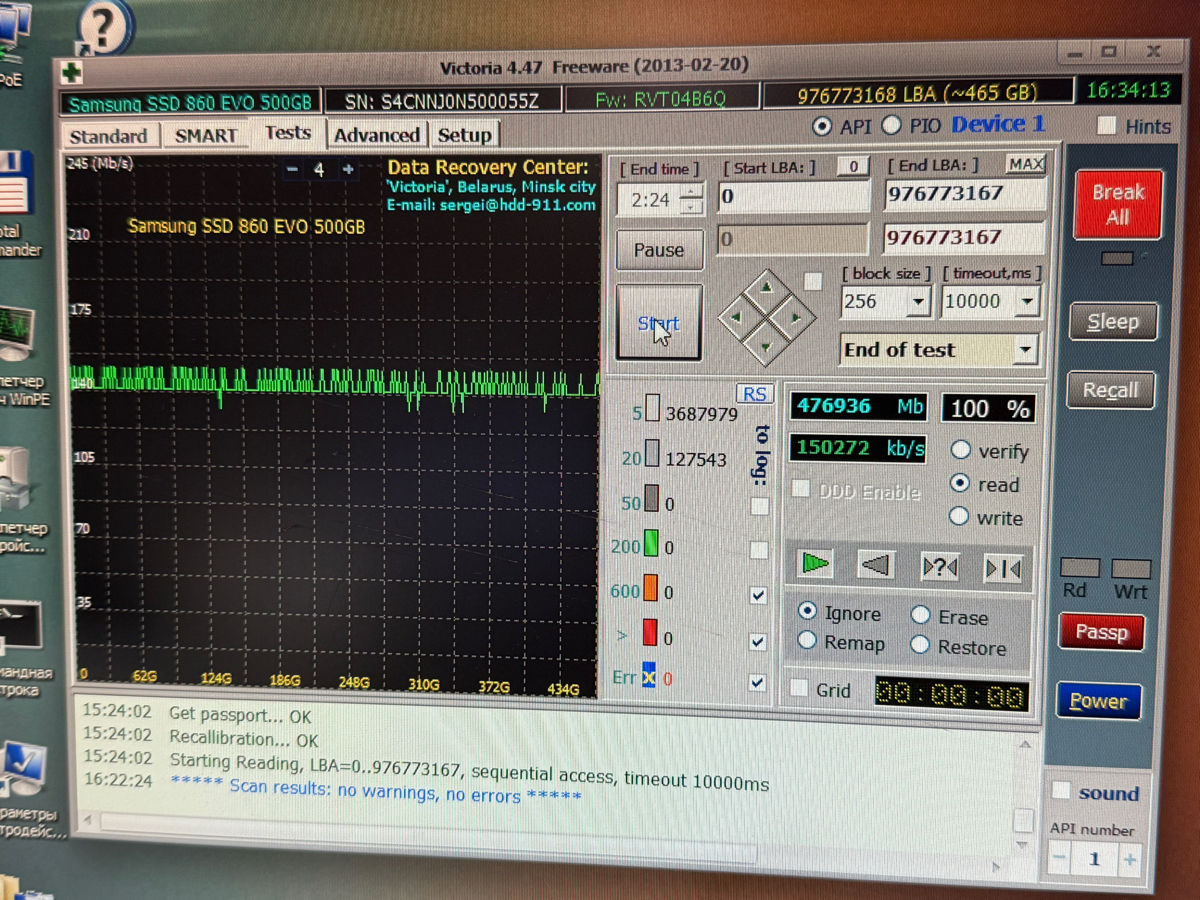Click the orange 600 ms block swatch

coord(650,591)
